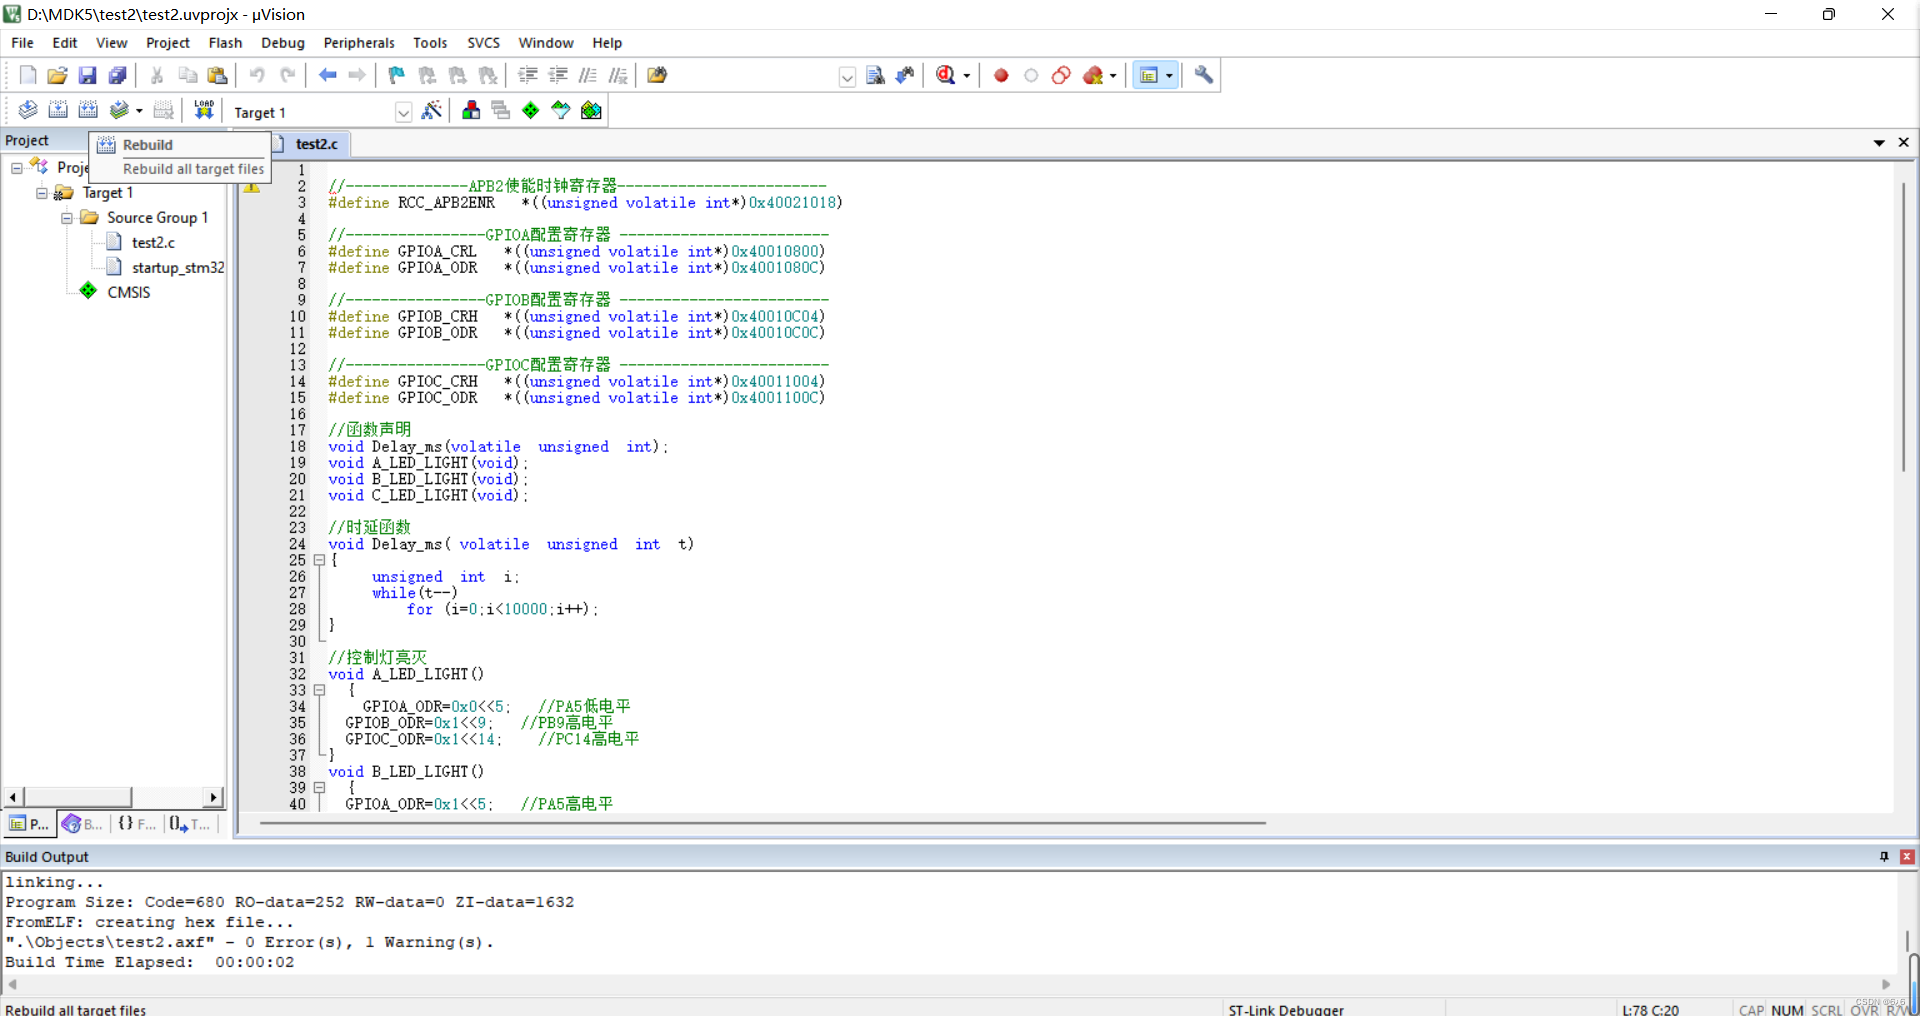Open the Debug menu
This screenshot has width=1920, height=1016.
click(x=283, y=43)
